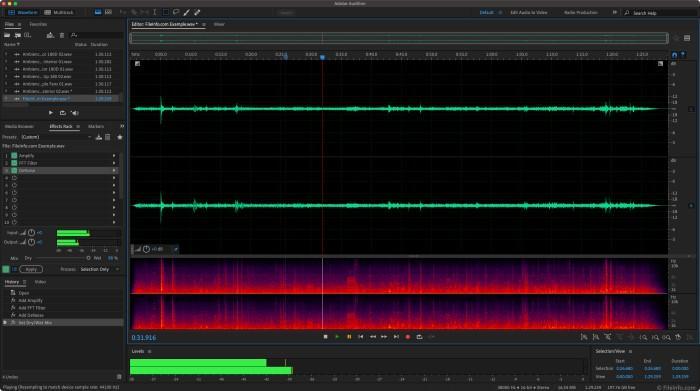Select the Default workspace
This screenshot has height=391, width=700.
tap(487, 12)
